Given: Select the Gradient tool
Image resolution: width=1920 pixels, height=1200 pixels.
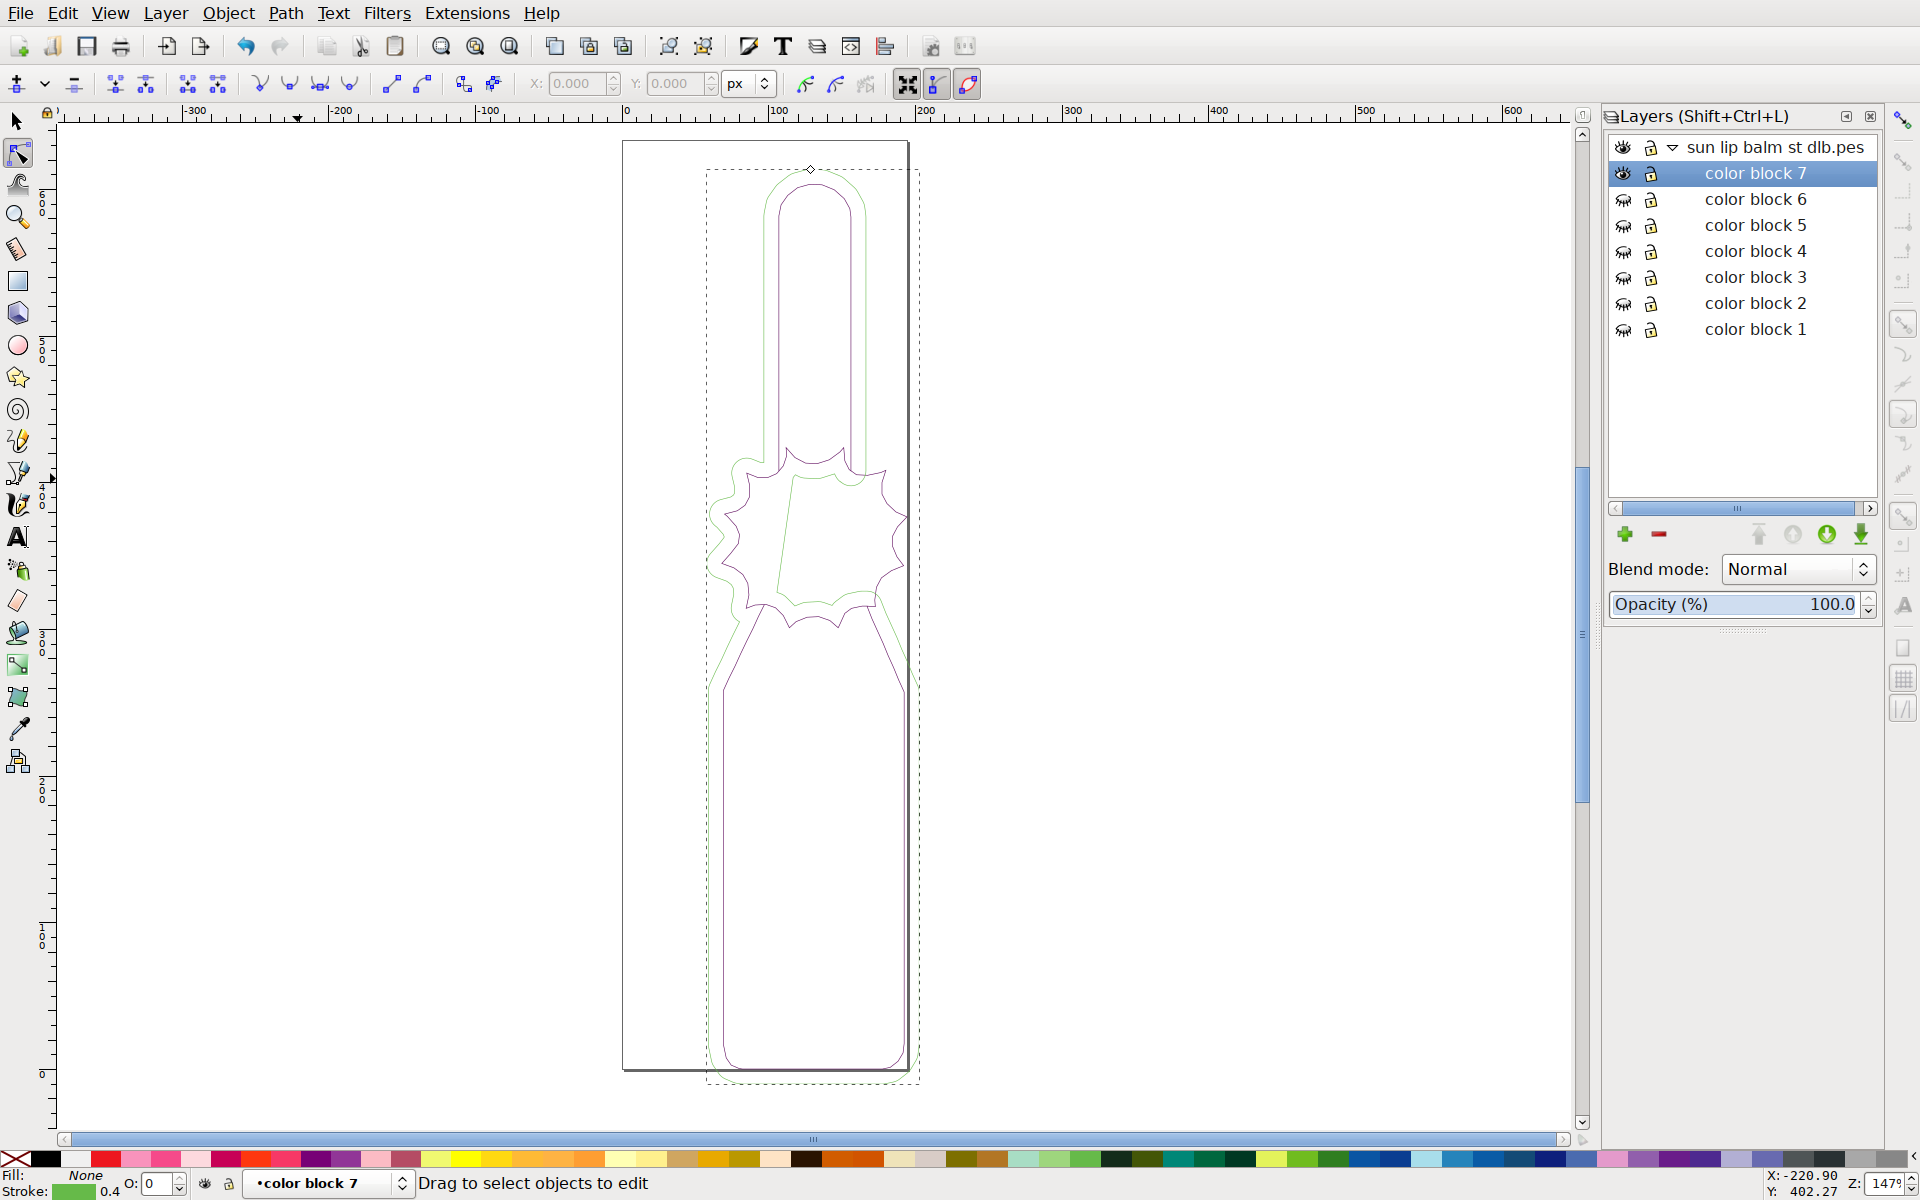Looking at the screenshot, I should click(x=18, y=665).
